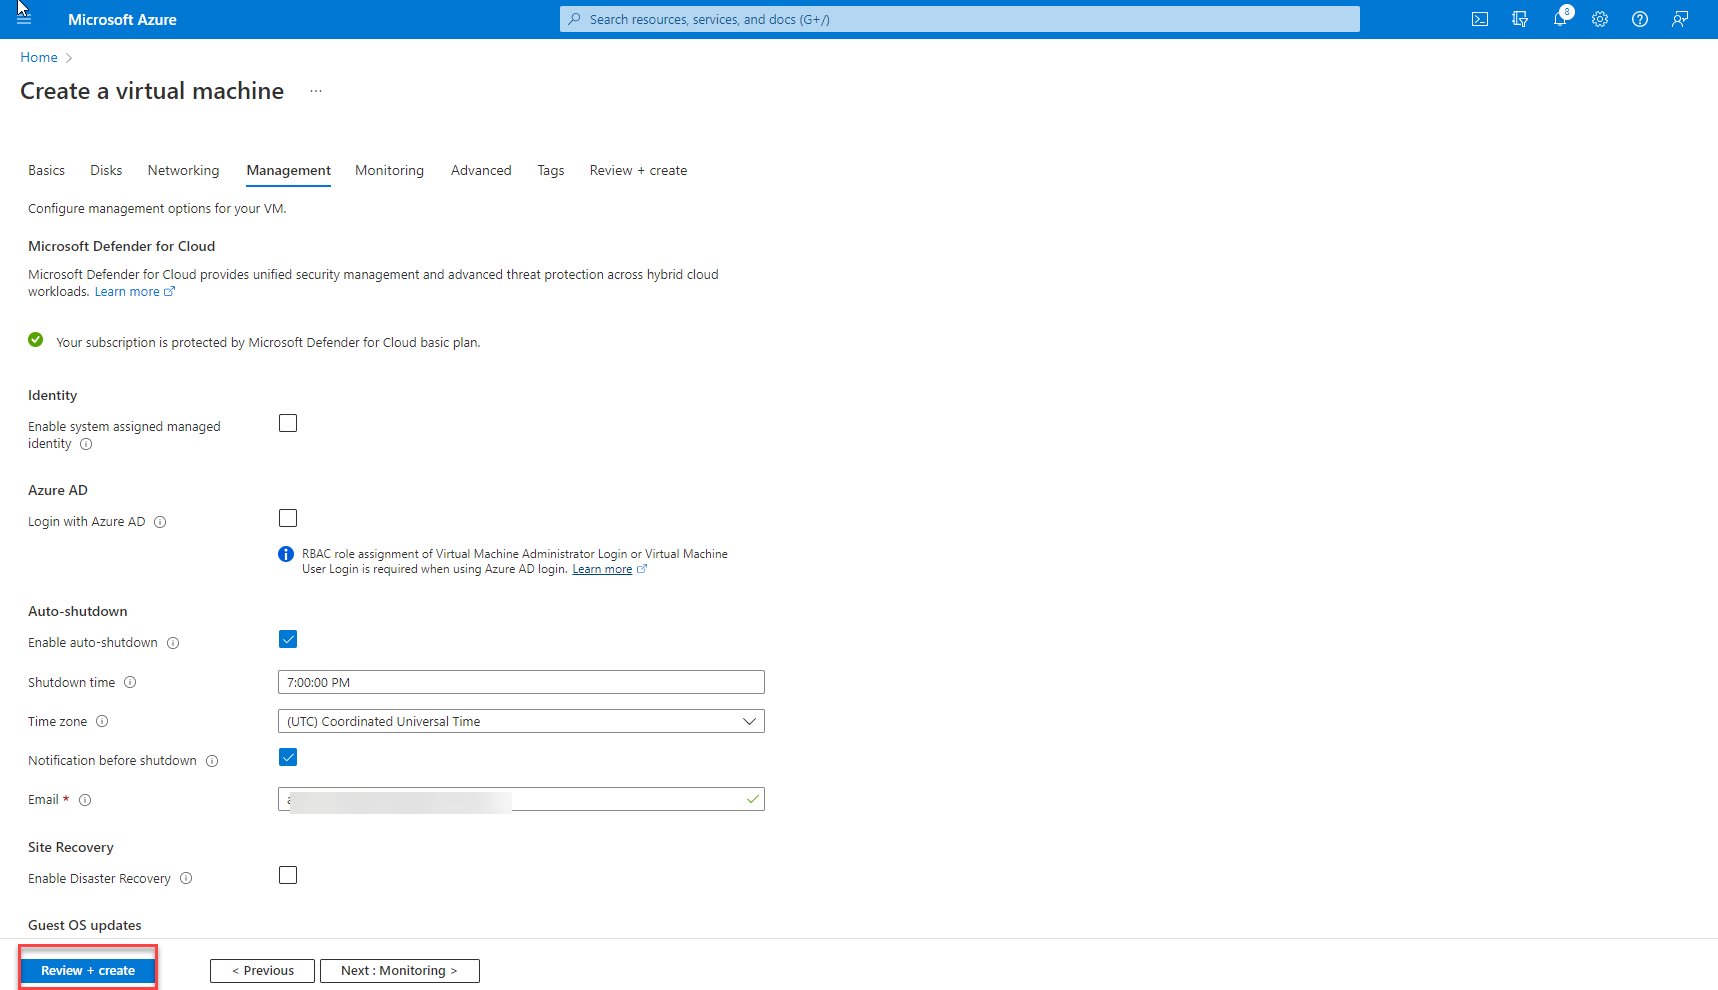
Task: Focus the search resources, services, and docs box
Action: 960,19
